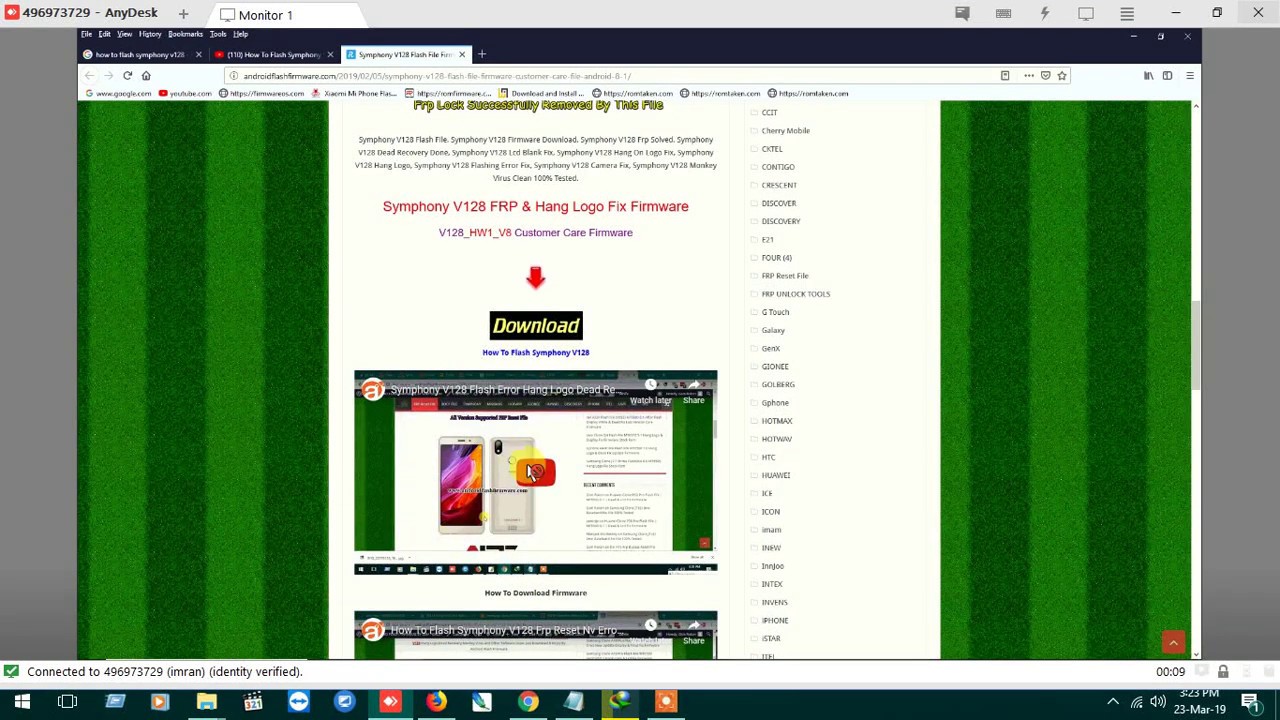The width and height of the screenshot is (1280, 720).
Task: Open INTEX category link
Action: (x=771, y=584)
